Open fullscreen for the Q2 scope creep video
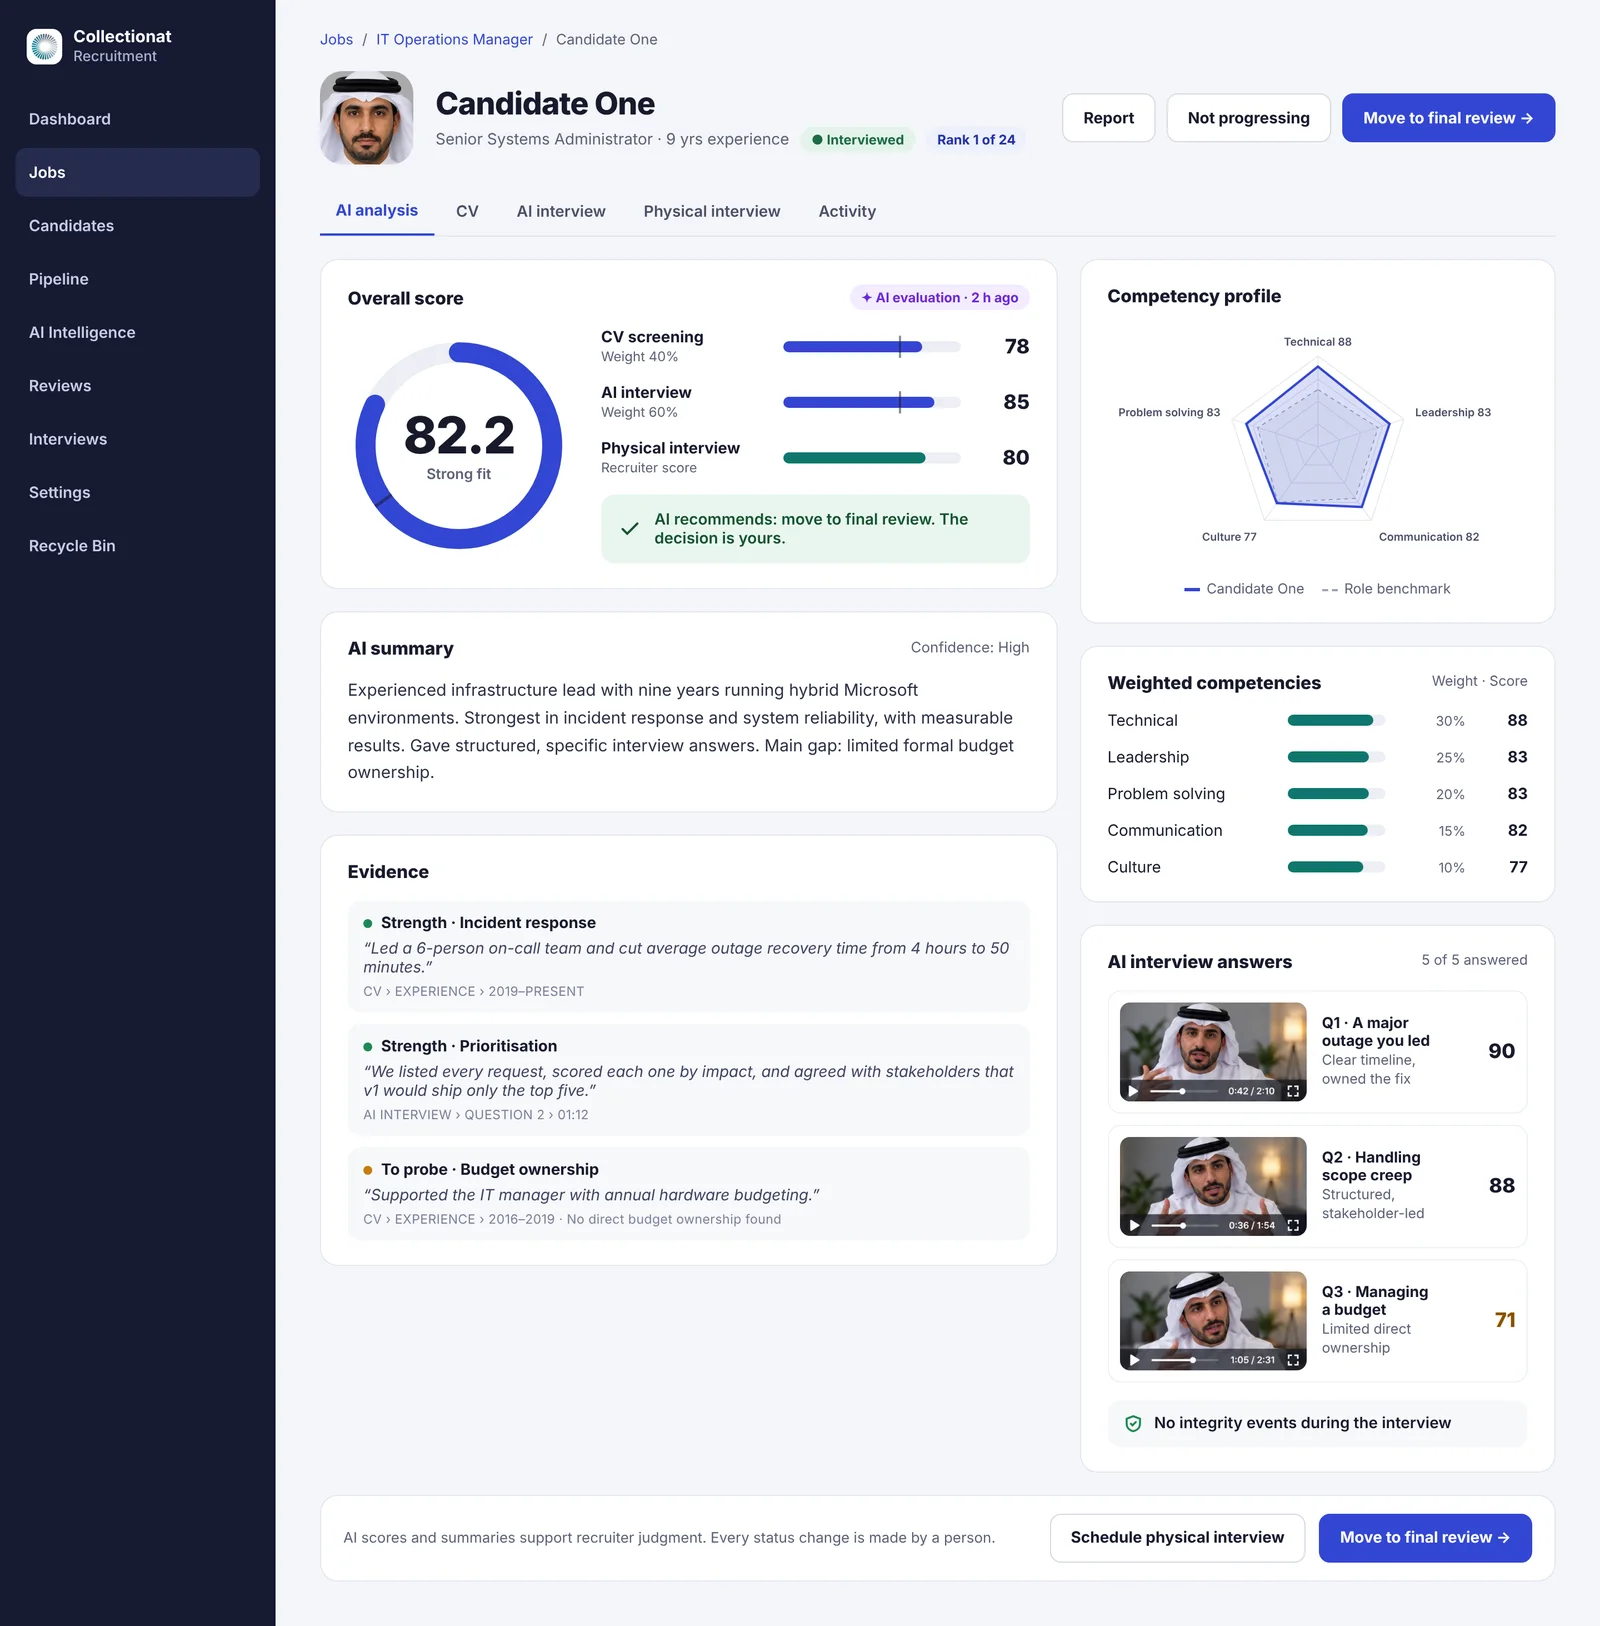Image resolution: width=1600 pixels, height=1626 pixels. click(x=1293, y=1225)
